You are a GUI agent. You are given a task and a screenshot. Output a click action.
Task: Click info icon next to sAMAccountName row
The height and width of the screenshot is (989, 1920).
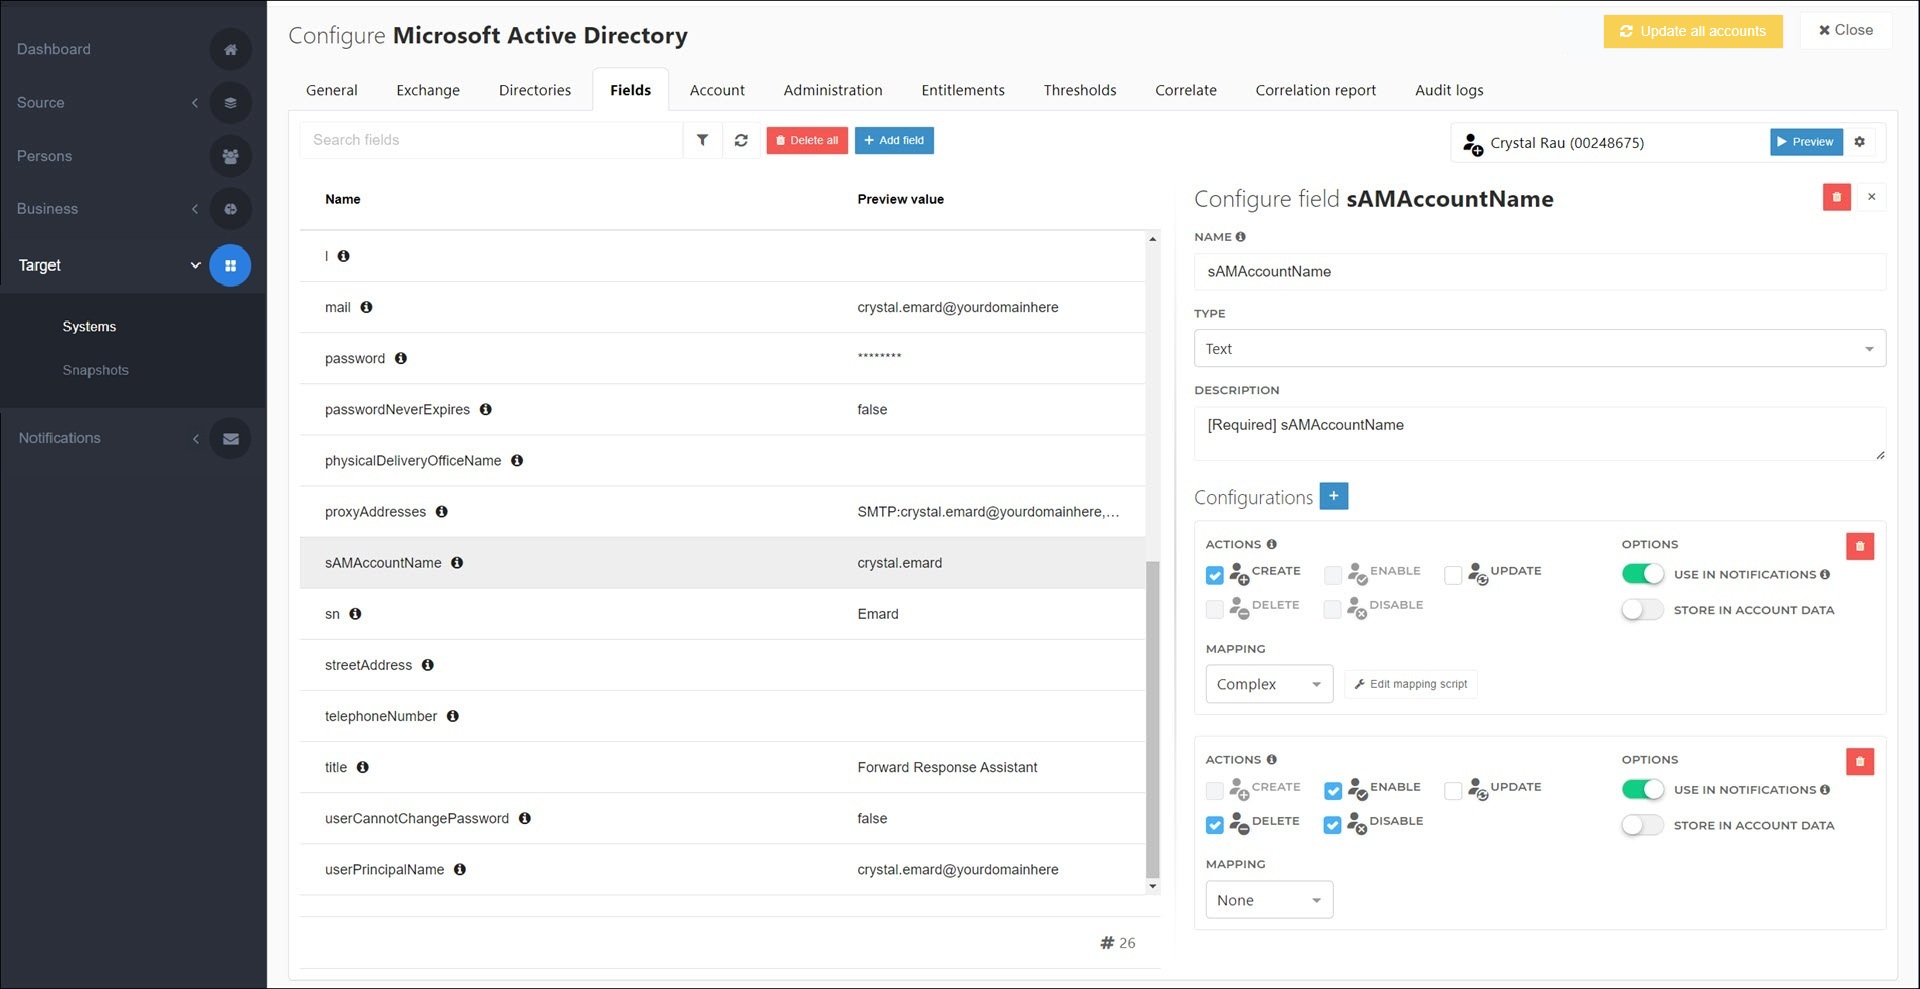tap(457, 562)
